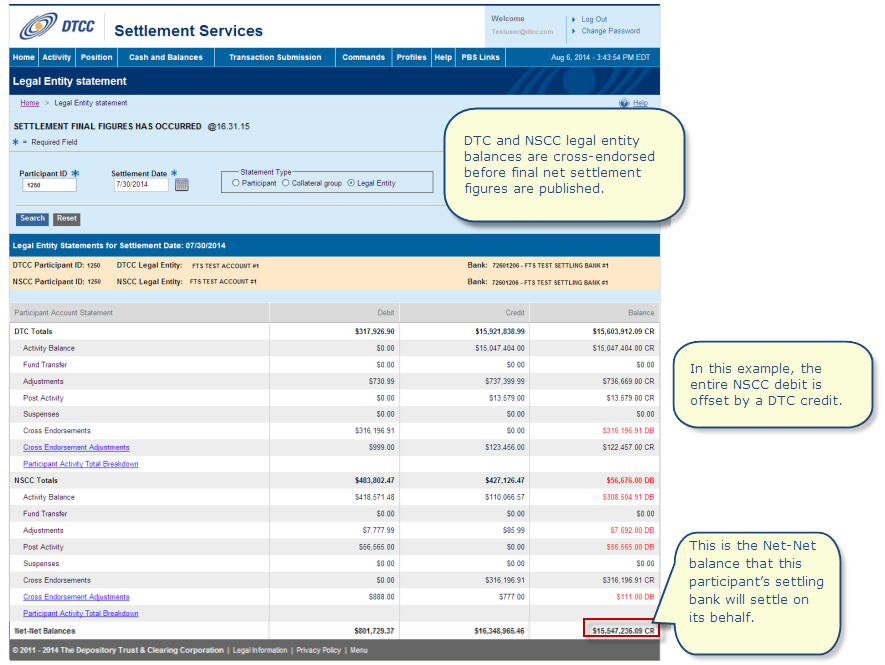
Task: Click DTC Totals debit $317,926.90
Action: point(375,331)
